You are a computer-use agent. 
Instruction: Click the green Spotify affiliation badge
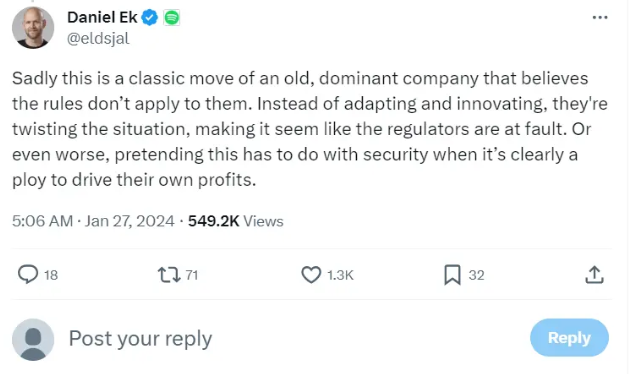pyautogui.click(x=171, y=18)
